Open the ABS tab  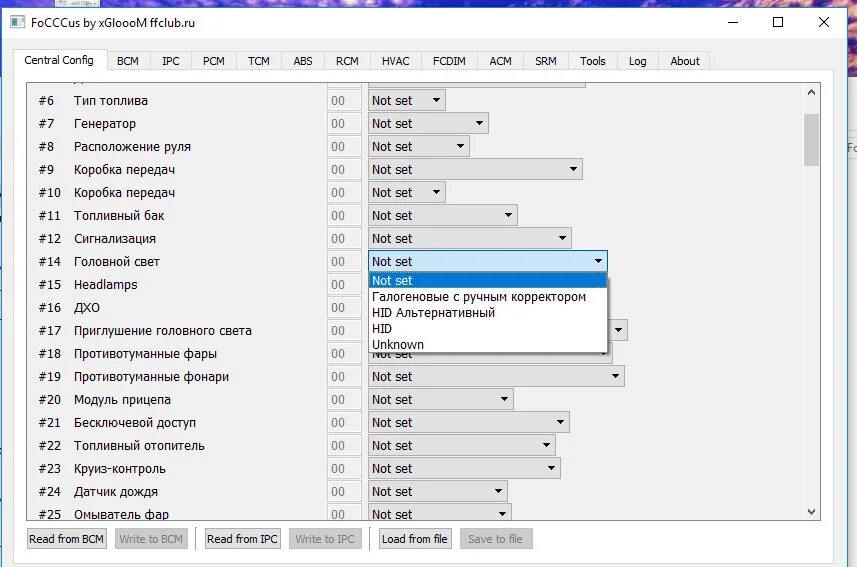coord(303,61)
